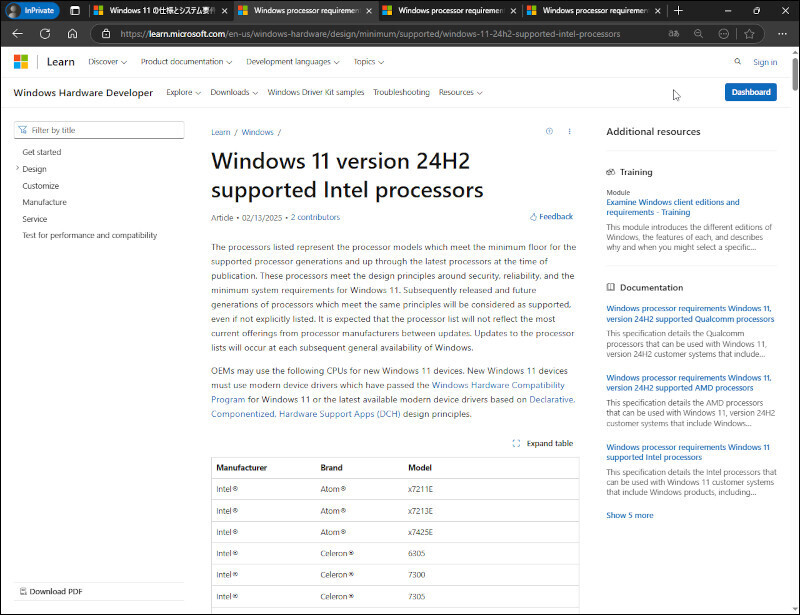This screenshot has height=615, width=800.
Task: Reload the page with the refresh icon
Action: point(45,34)
